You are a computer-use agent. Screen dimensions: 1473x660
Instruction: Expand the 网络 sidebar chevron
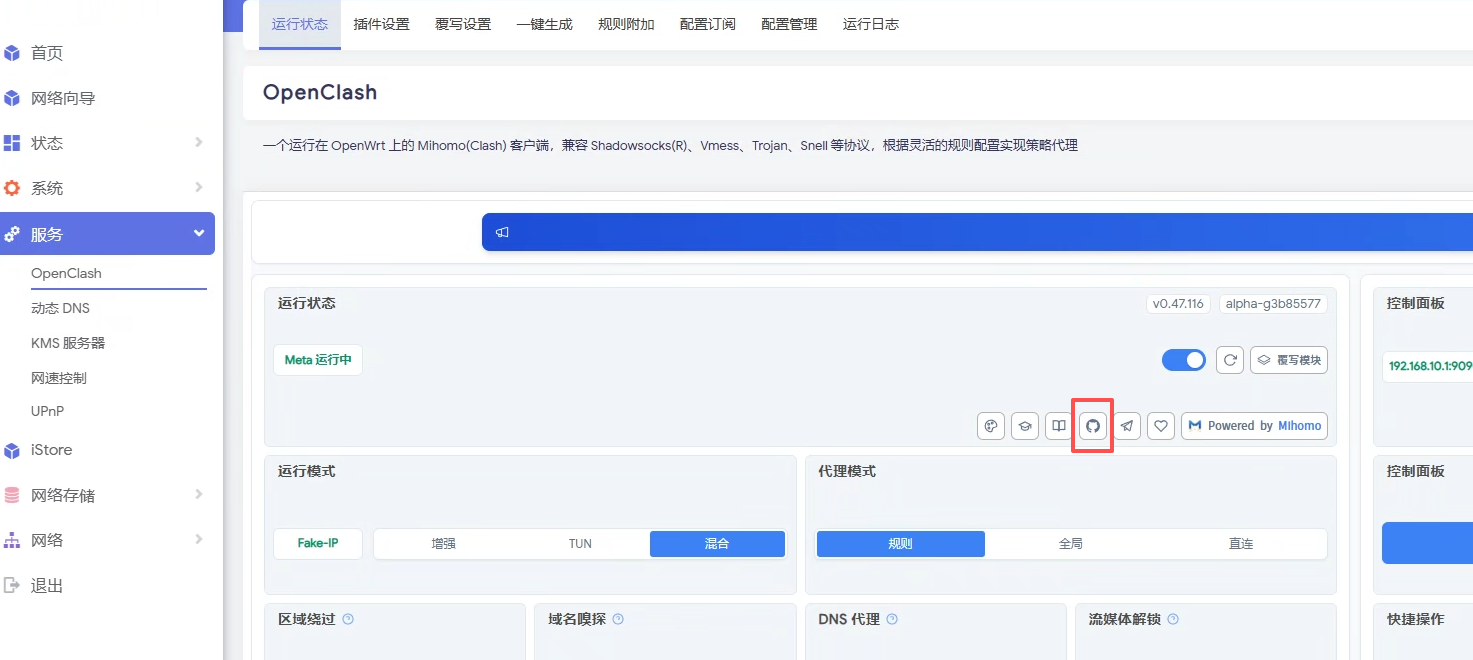tap(199, 540)
